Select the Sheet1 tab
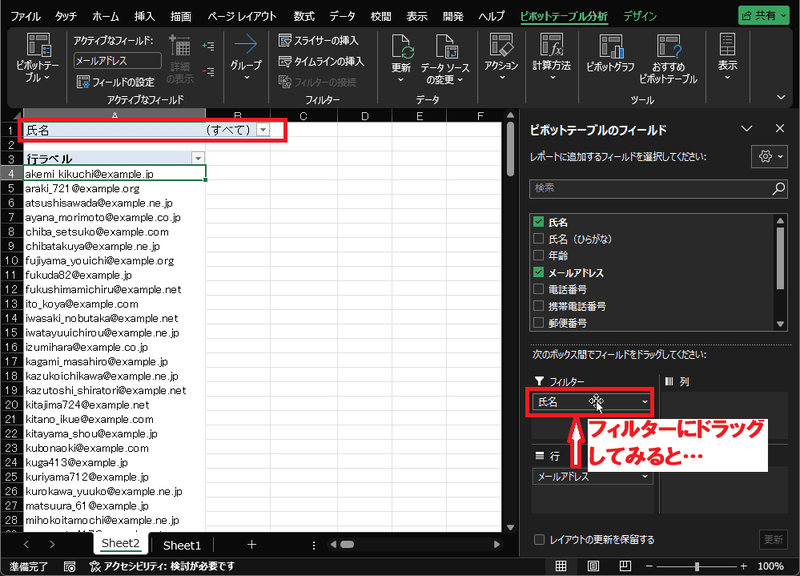This screenshot has width=800, height=576. 182,545
